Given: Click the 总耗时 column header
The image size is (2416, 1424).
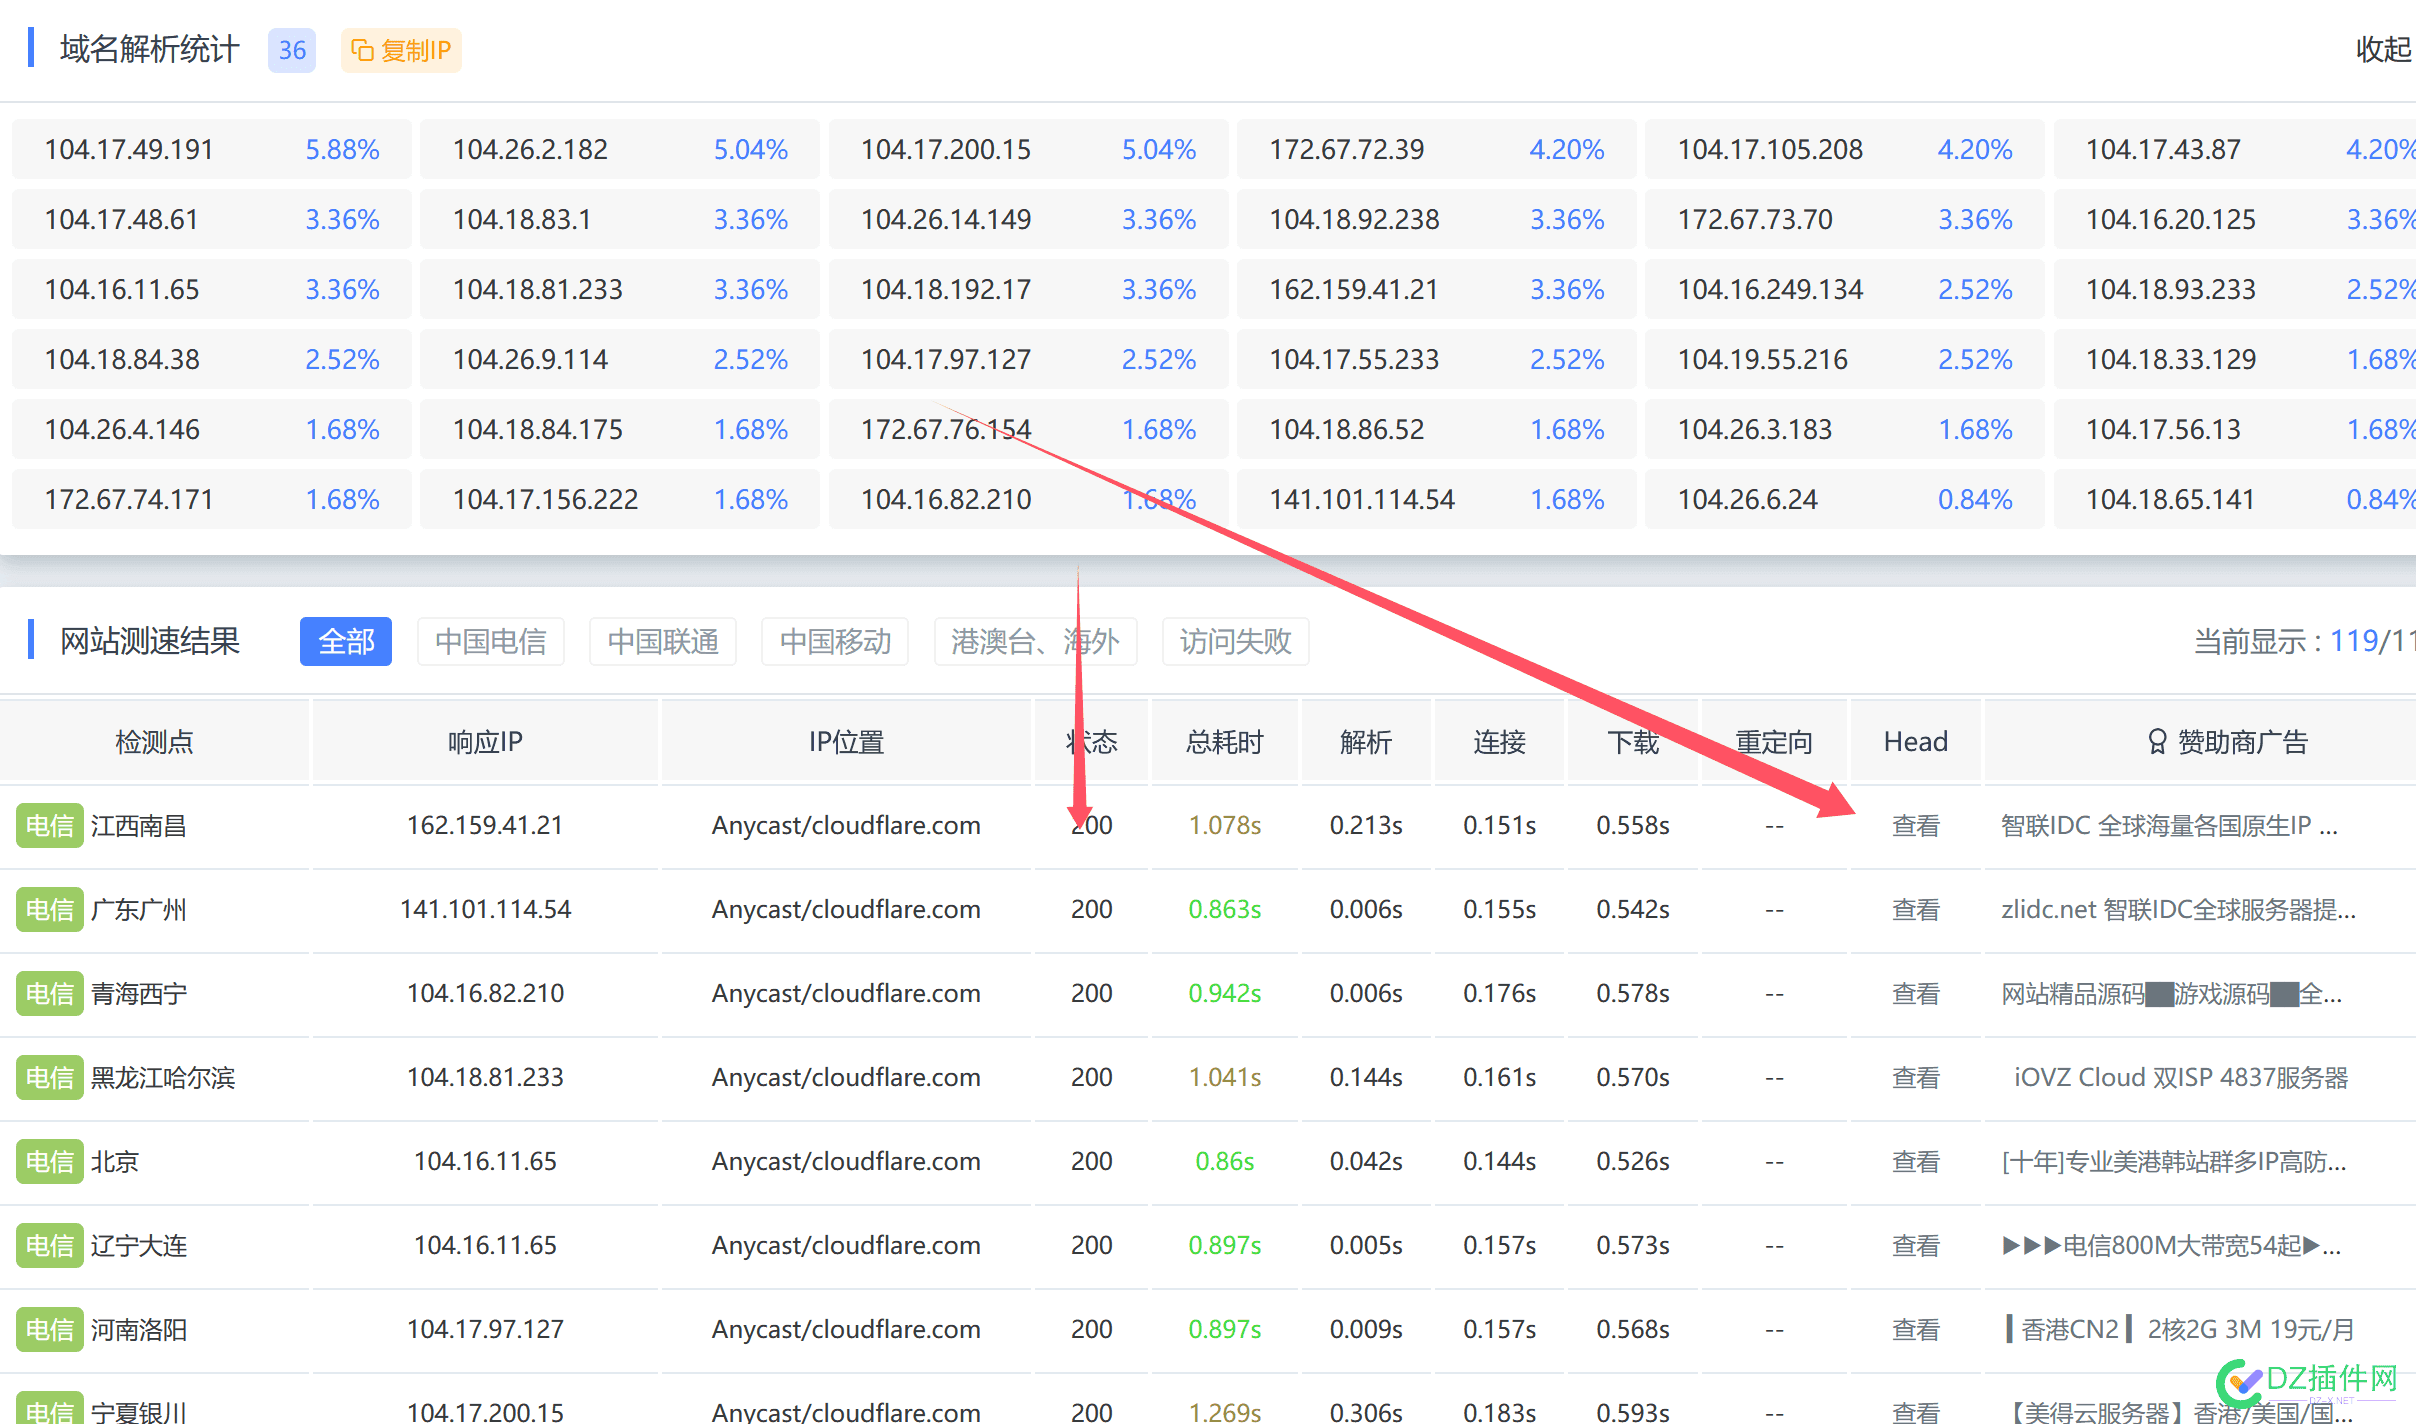Looking at the screenshot, I should (1225, 742).
